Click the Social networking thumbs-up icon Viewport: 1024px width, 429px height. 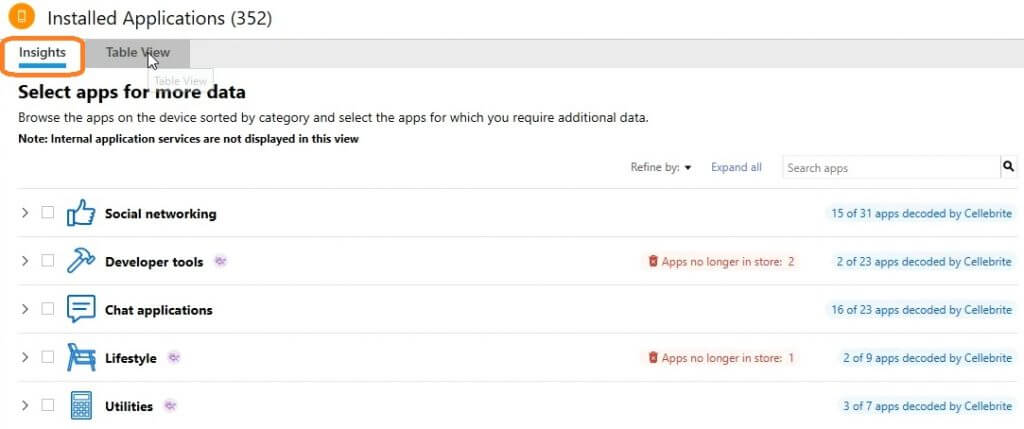pos(80,213)
